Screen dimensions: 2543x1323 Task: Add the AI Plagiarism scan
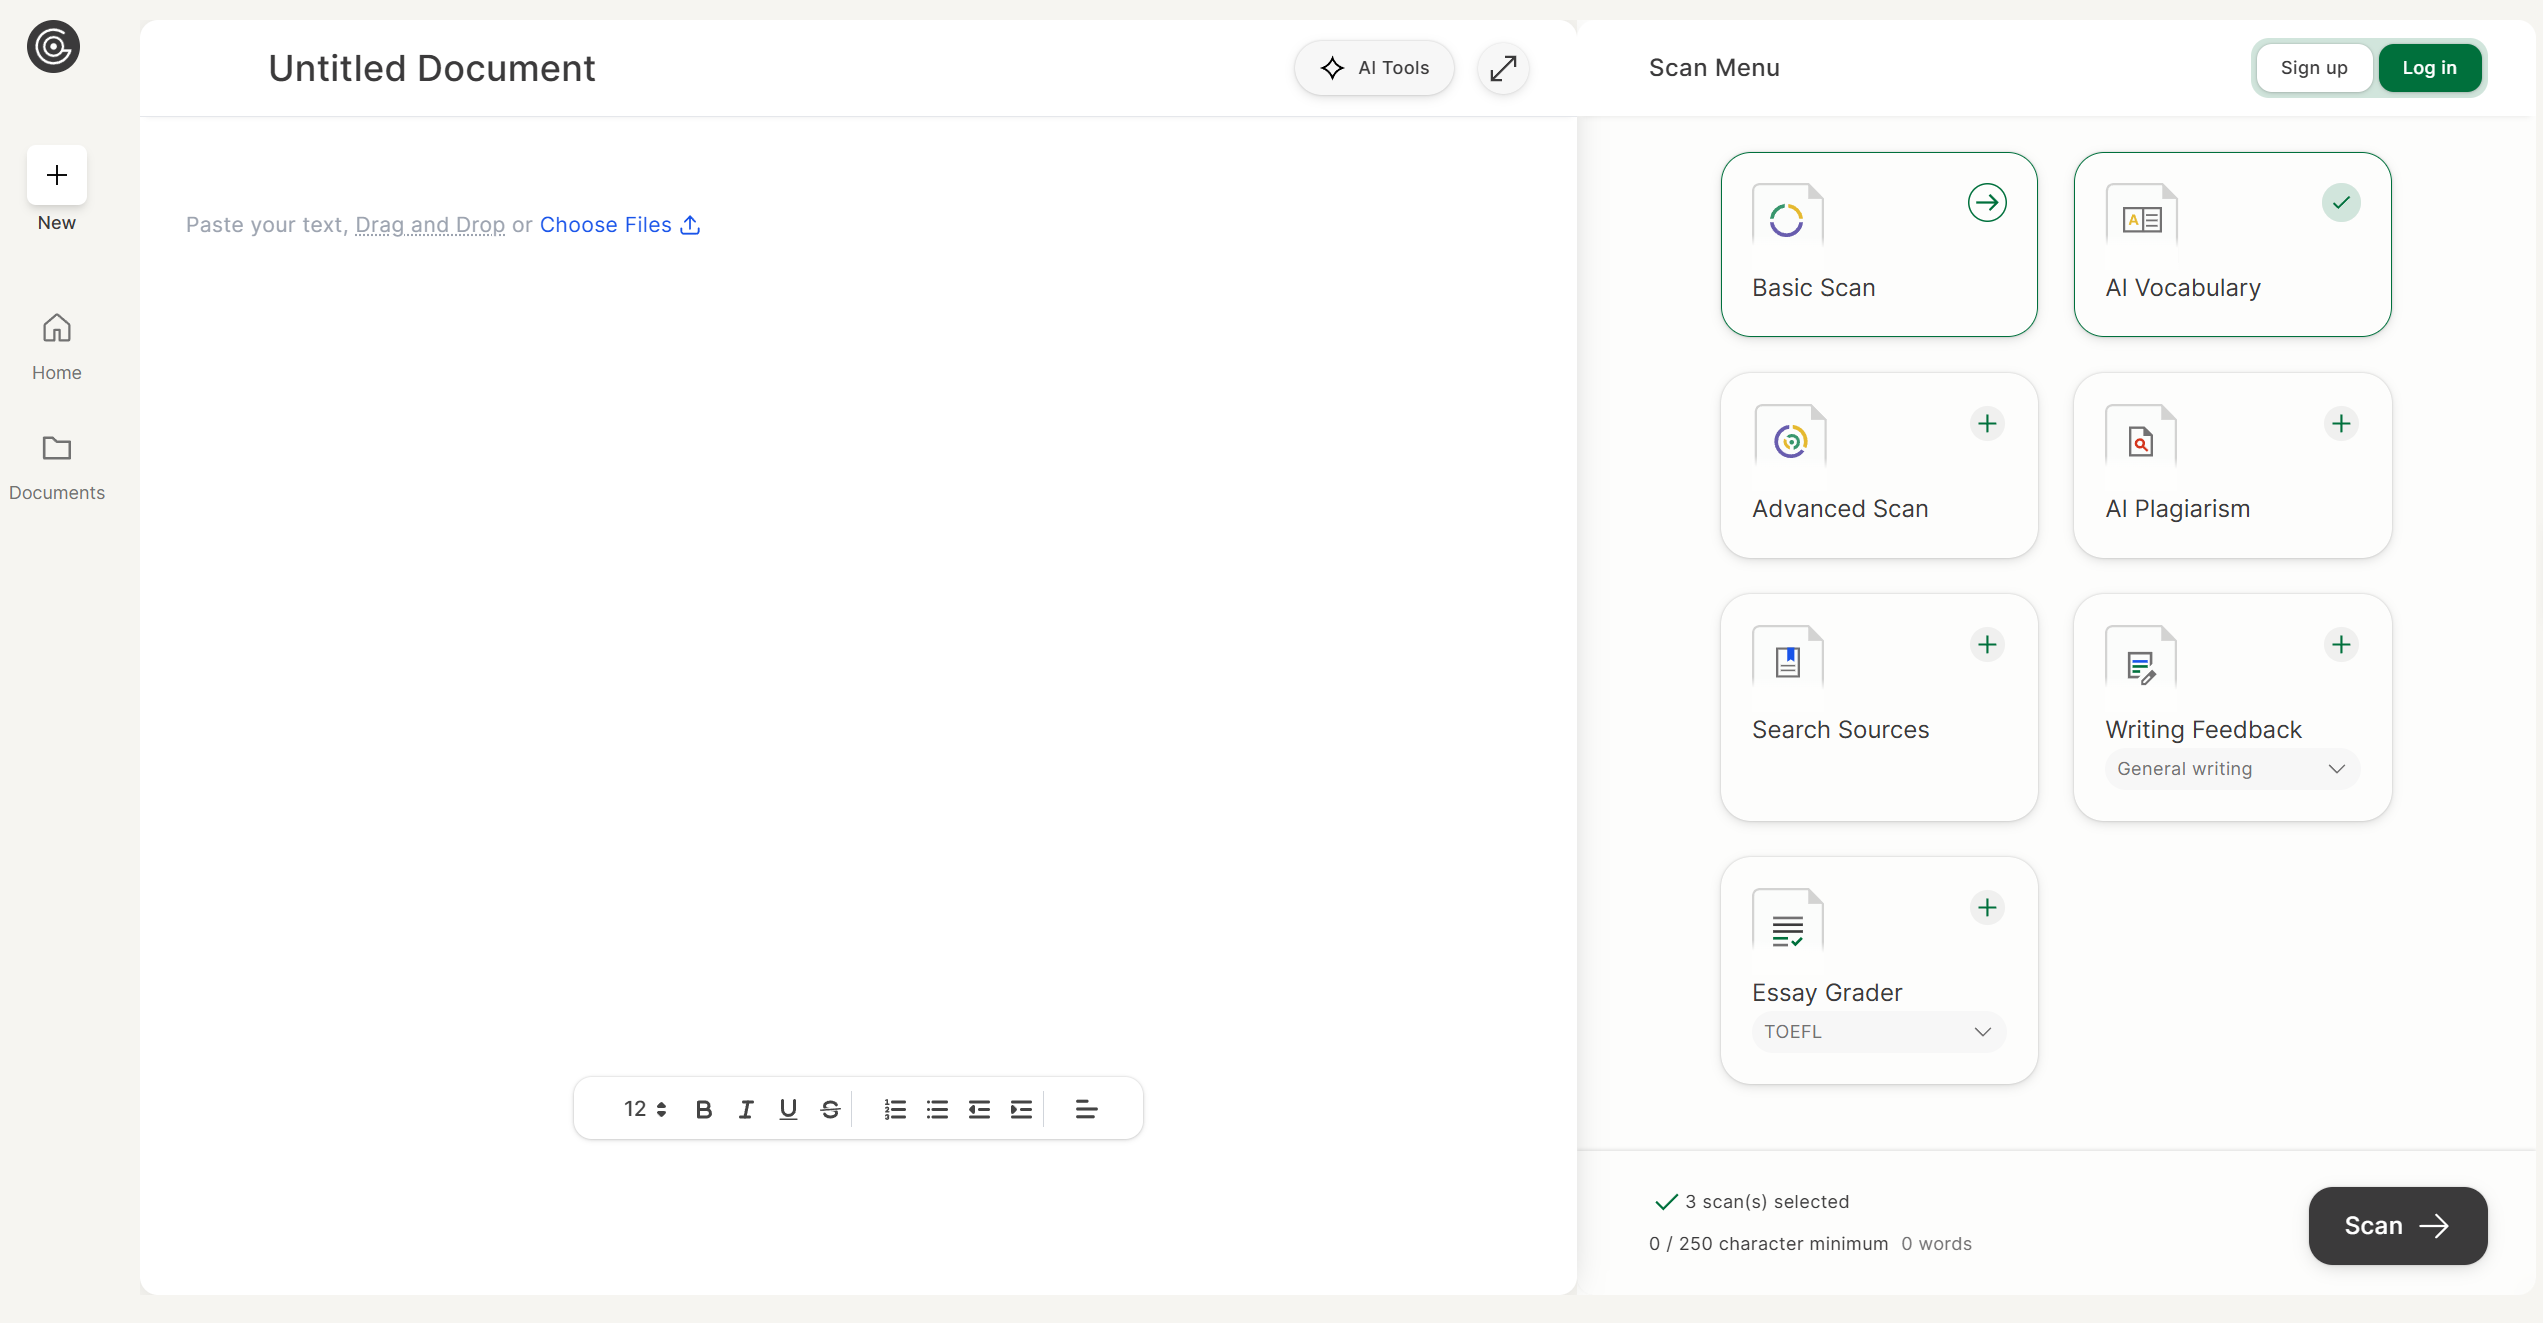point(2341,424)
